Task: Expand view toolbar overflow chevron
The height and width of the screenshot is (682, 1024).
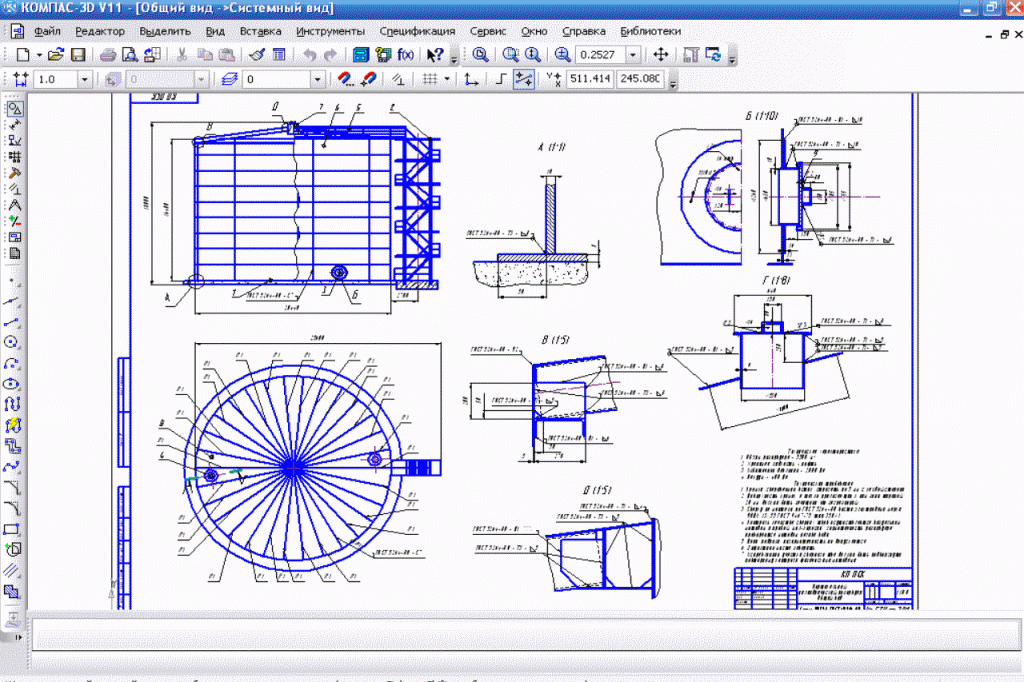Action: pos(732,59)
